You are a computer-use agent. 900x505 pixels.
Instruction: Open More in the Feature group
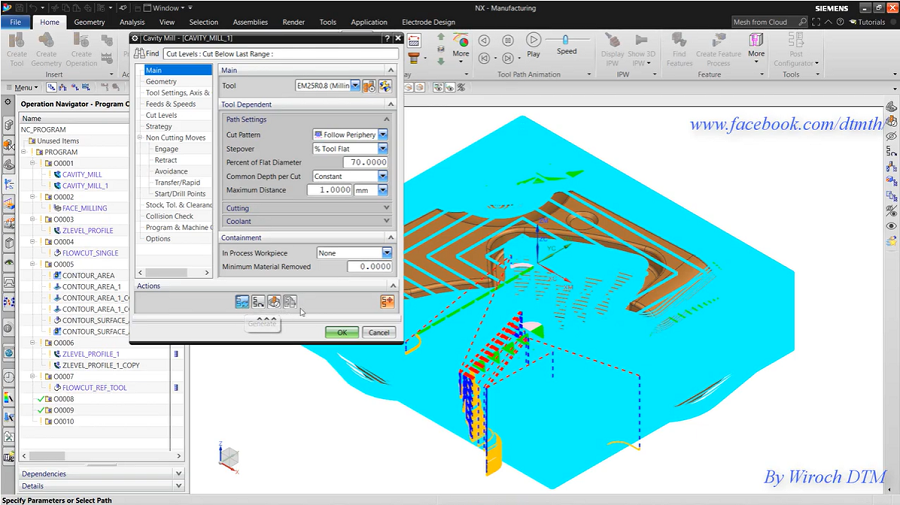point(756,46)
